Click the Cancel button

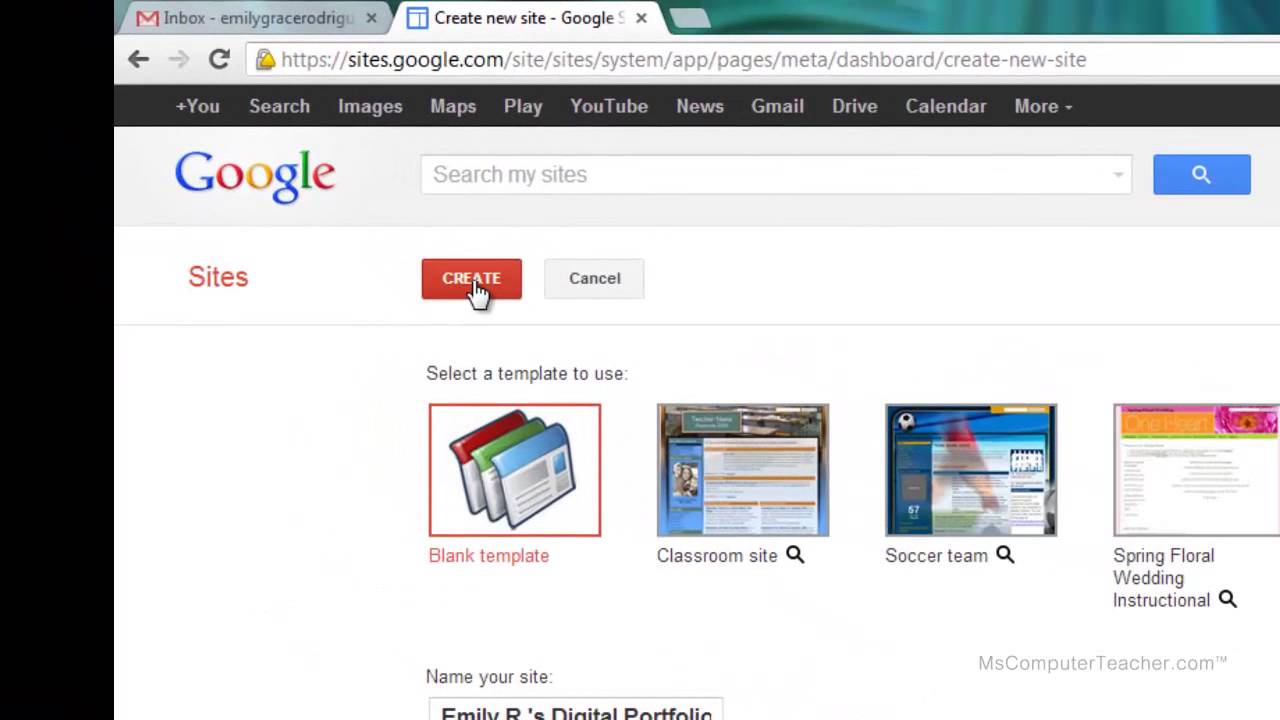(594, 278)
